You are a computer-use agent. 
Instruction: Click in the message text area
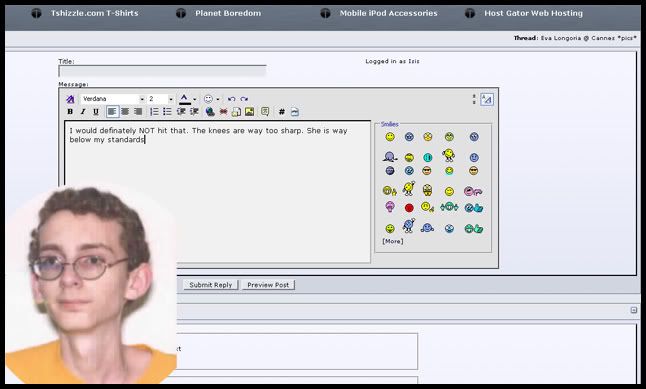tap(218, 192)
